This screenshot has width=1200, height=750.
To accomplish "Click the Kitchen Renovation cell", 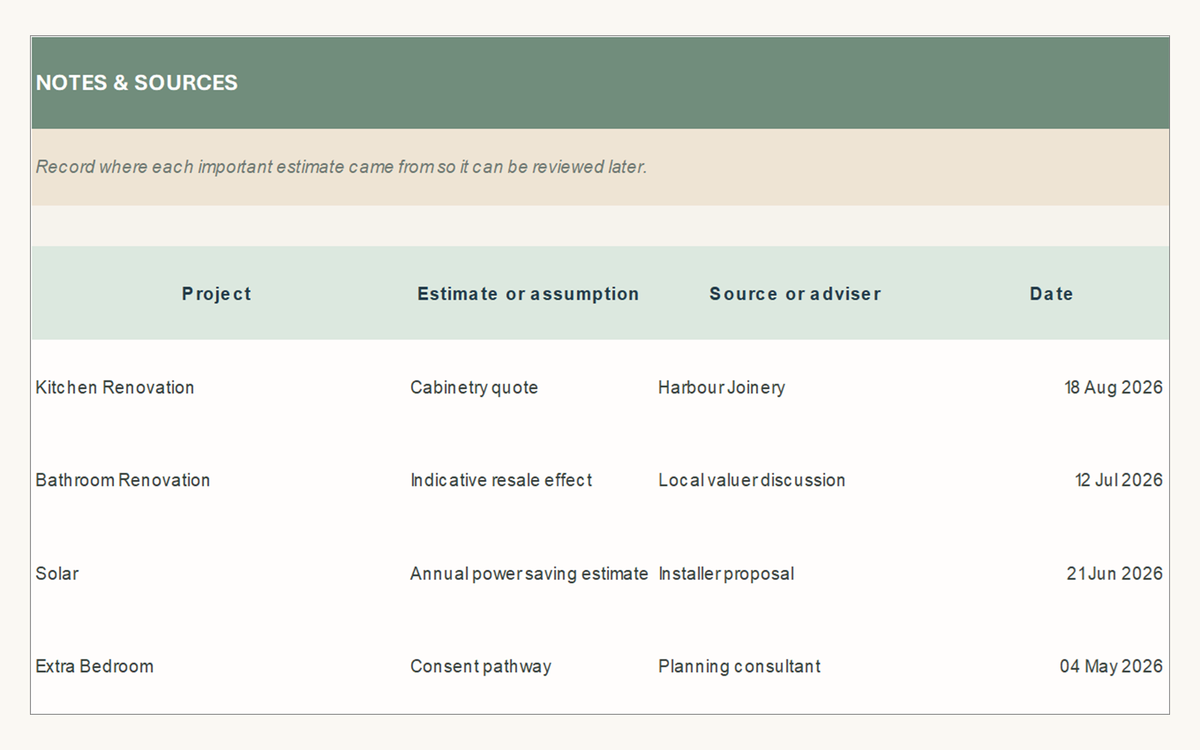I will (x=115, y=387).
